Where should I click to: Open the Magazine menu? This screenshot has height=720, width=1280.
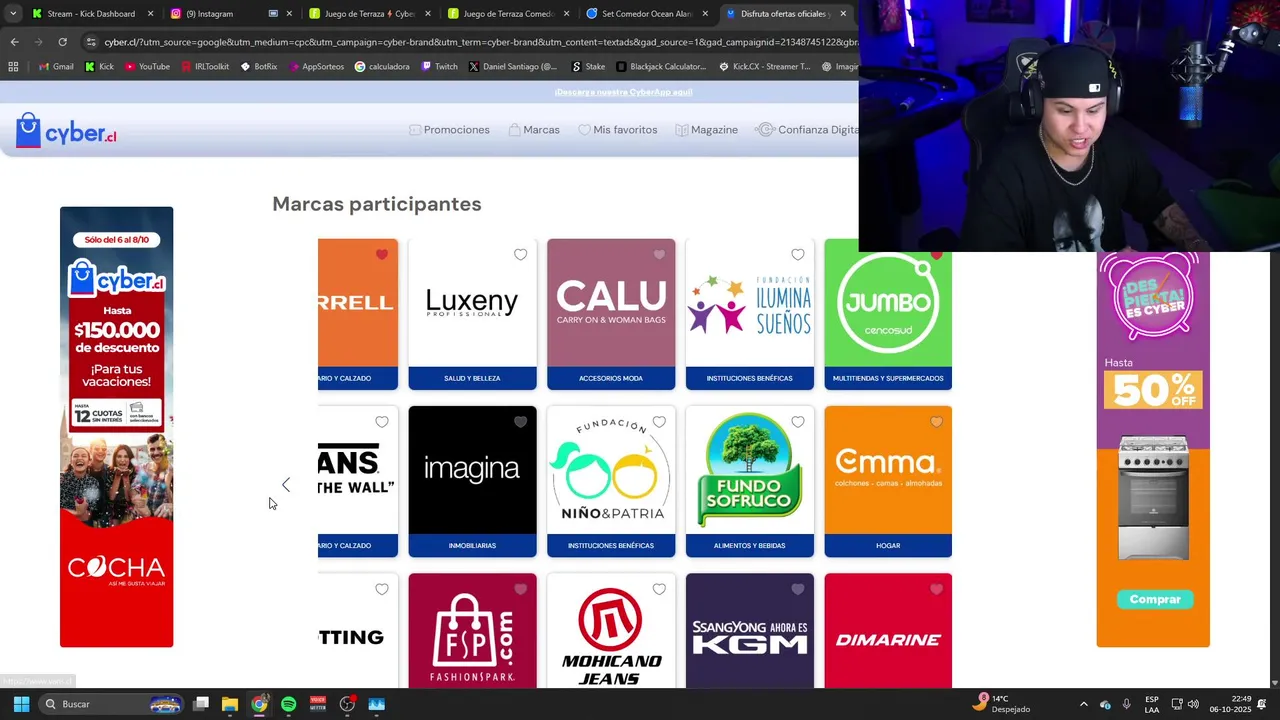tap(706, 130)
